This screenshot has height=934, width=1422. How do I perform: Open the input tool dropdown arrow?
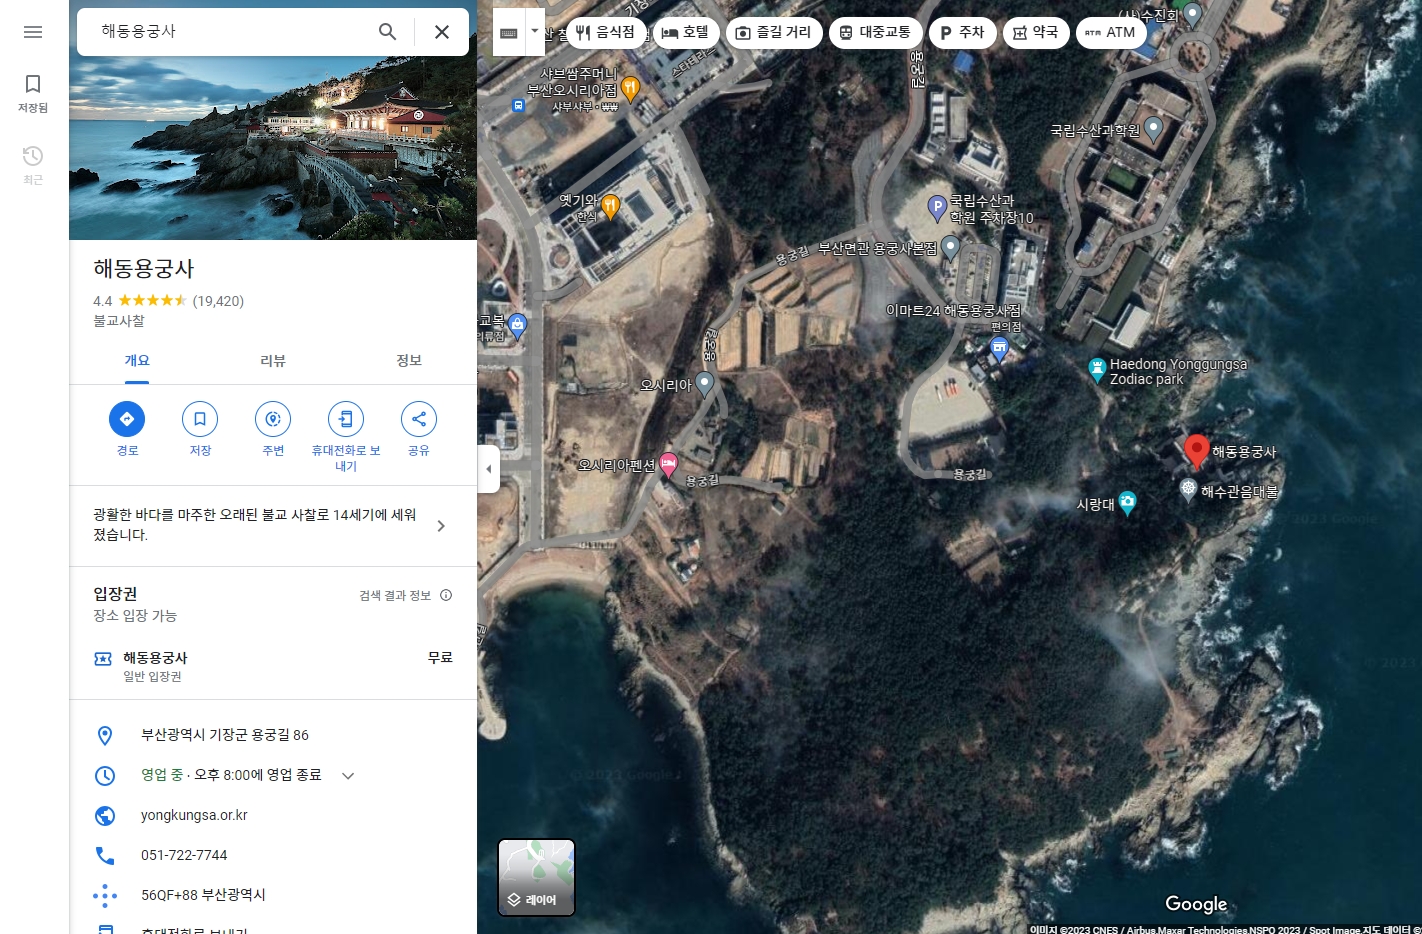point(535,32)
